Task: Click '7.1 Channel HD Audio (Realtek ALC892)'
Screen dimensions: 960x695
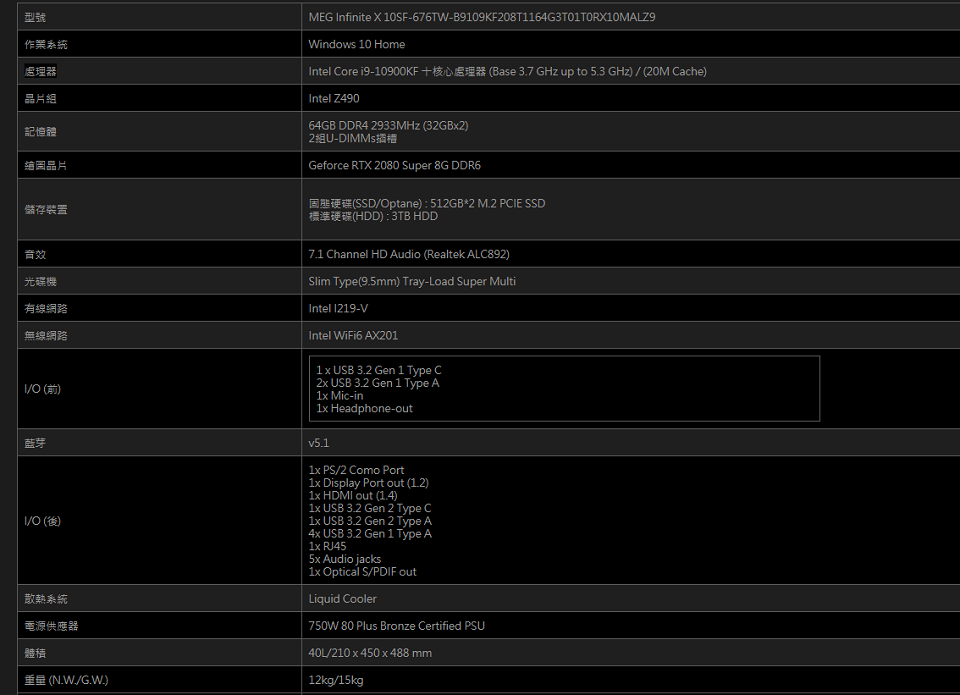Action: 408,254
